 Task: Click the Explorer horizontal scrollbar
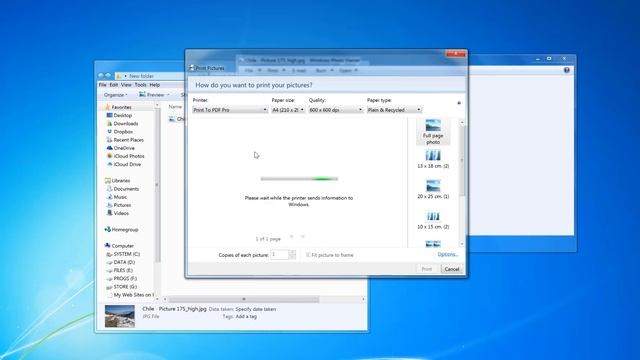244,299
